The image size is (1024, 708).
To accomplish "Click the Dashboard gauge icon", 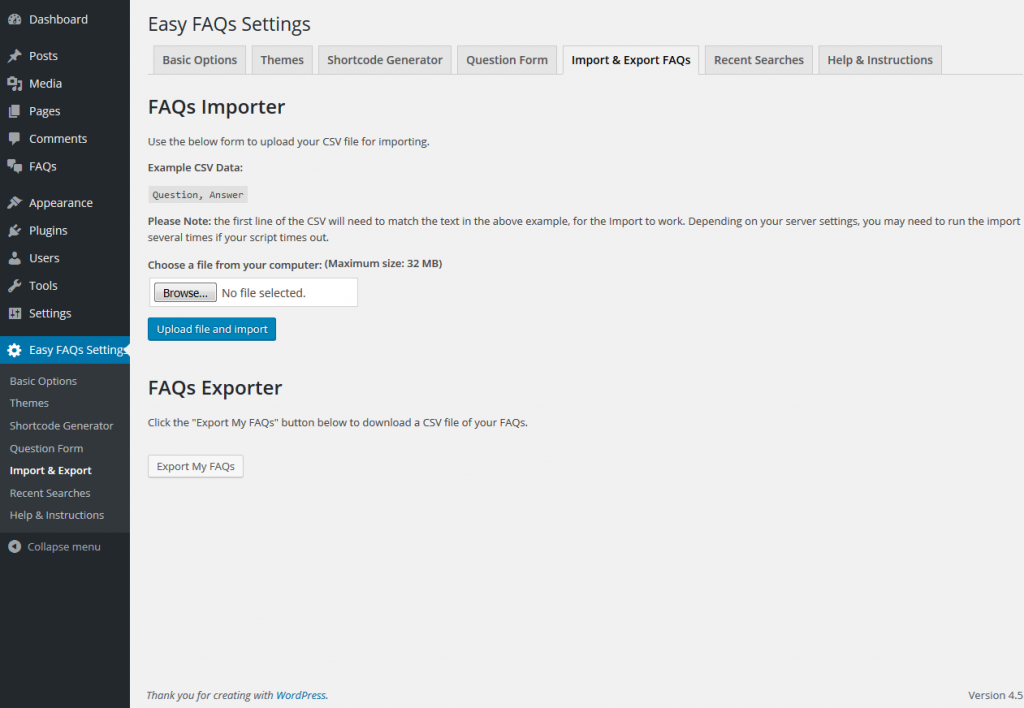I will 14,19.
